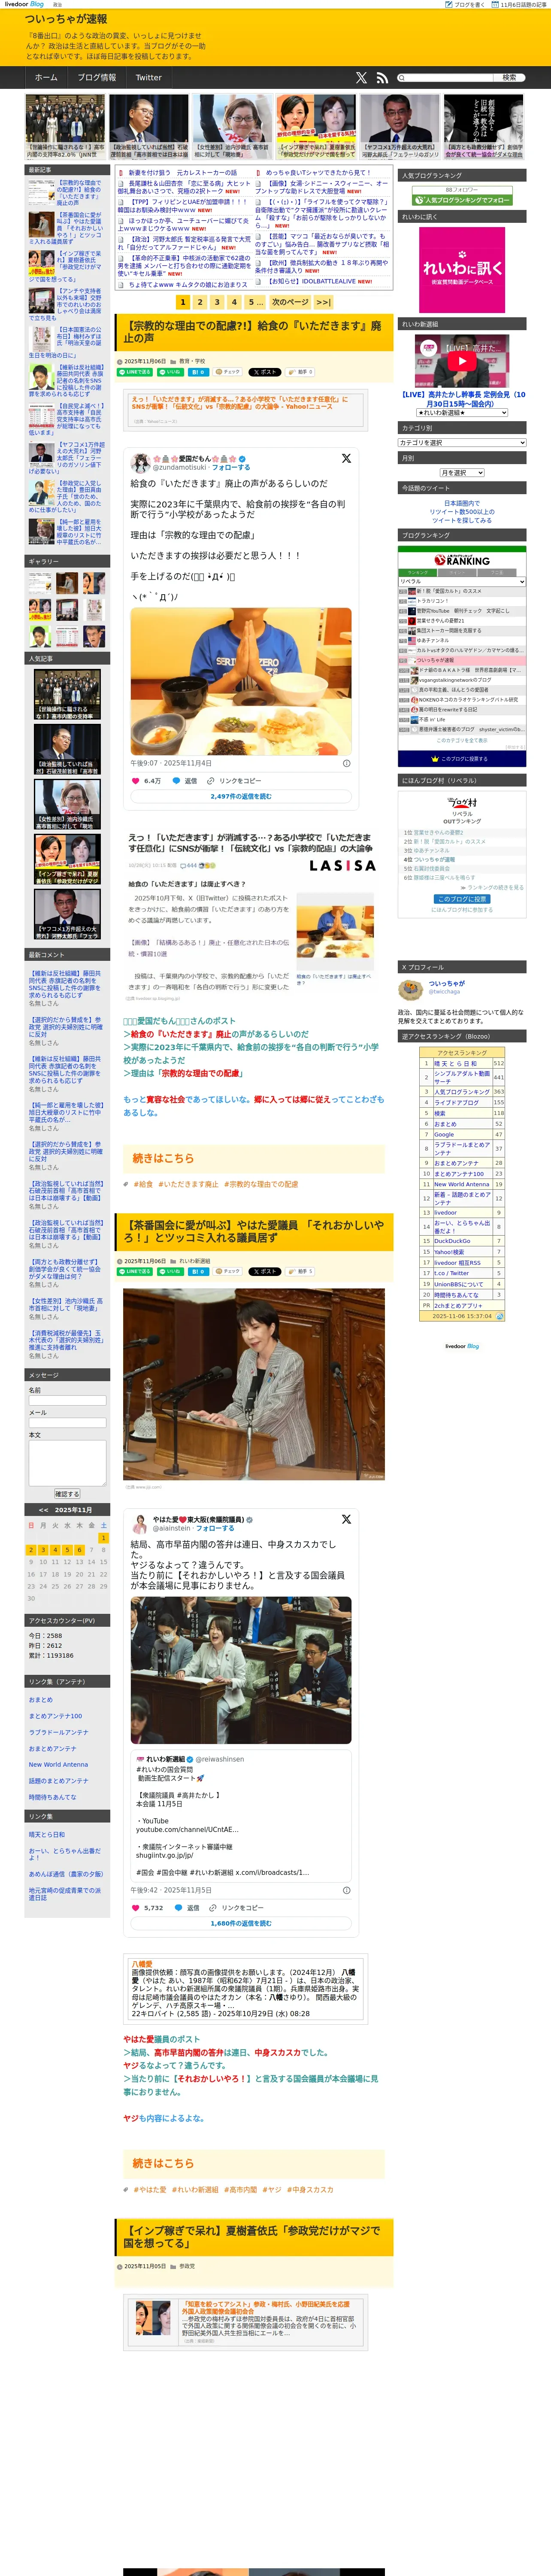Click このブログに投票する vote banner
Image resolution: width=551 pixels, height=2576 pixels.
tap(462, 759)
